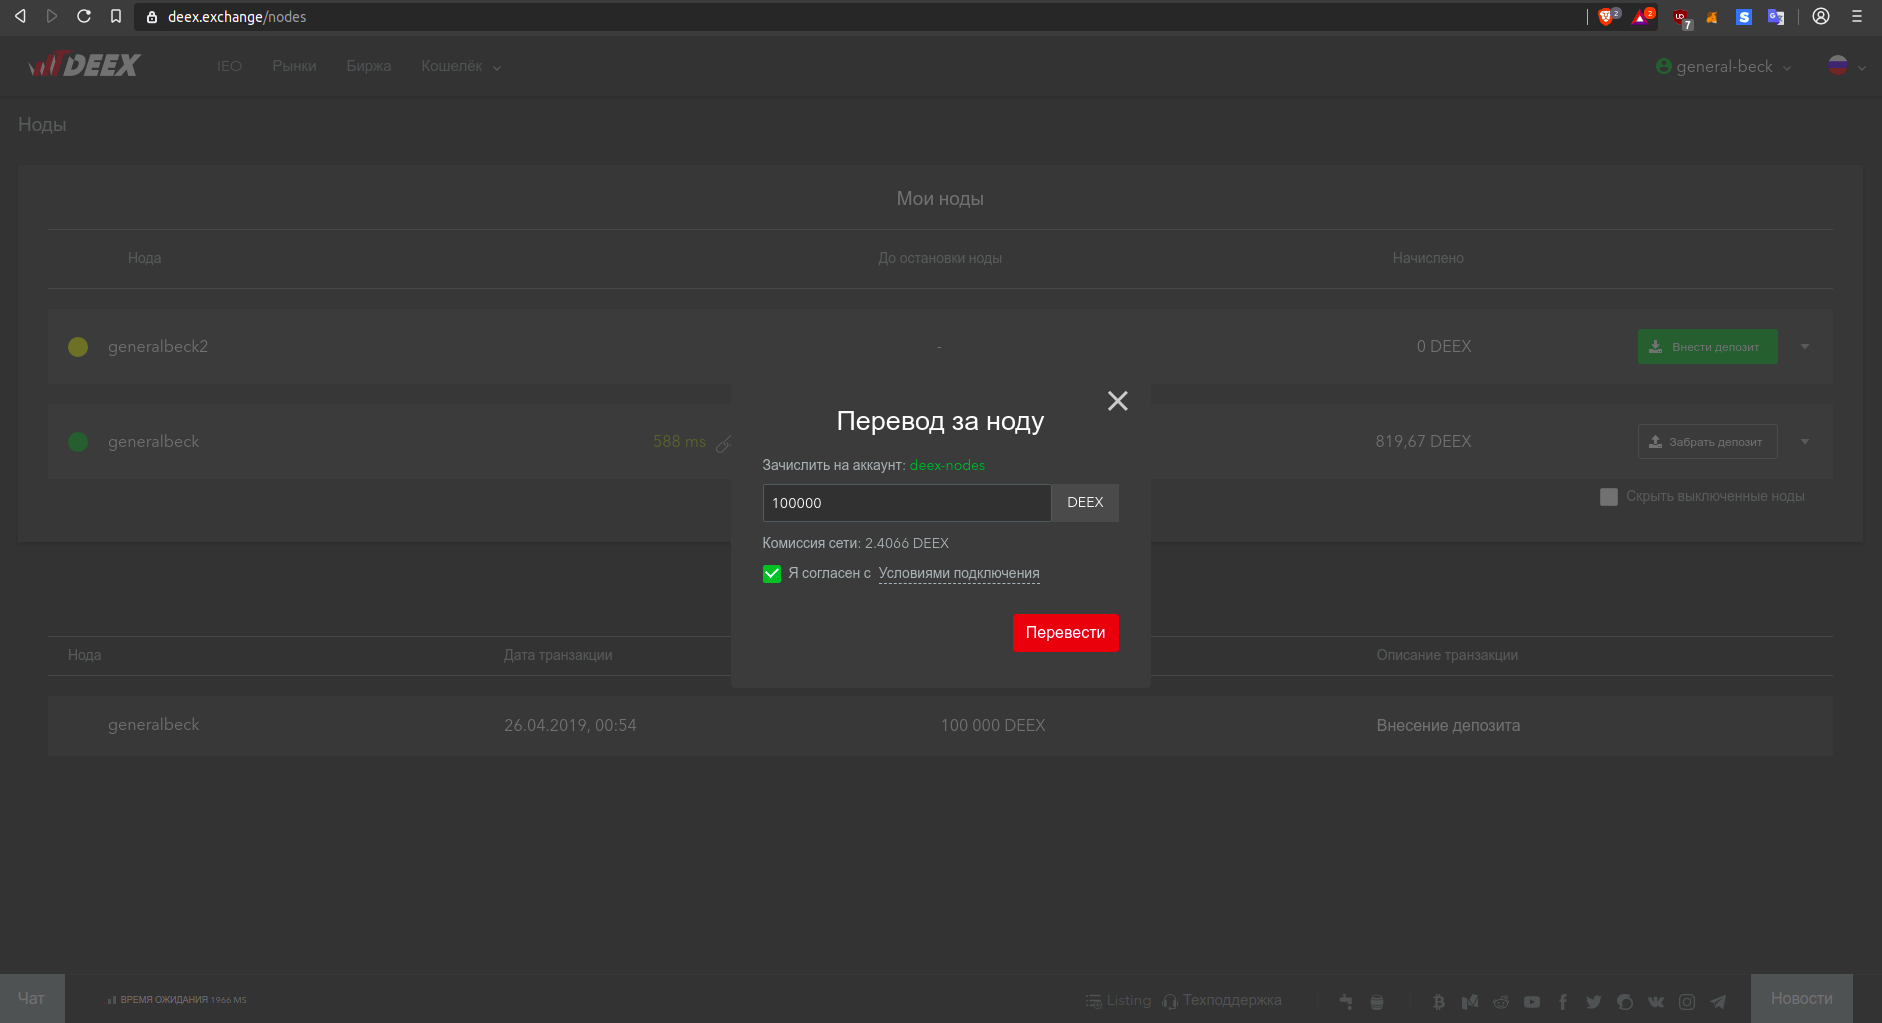The width and height of the screenshot is (1882, 1023).
Task: Open the Listing link in footer
Action: 1119,1000
